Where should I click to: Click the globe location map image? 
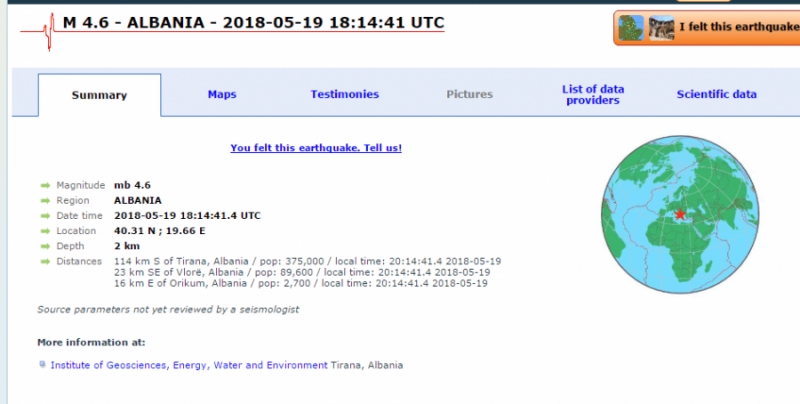tap(680, 214)
